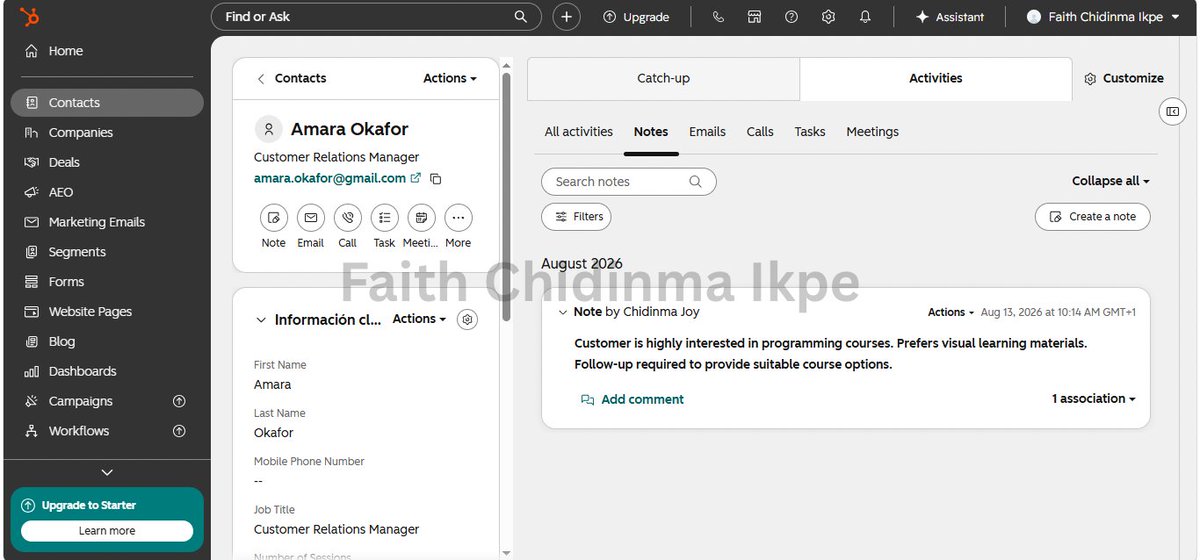Click the Task action icon
1200x560 pixels.
pyautogui.click(x=384, y=218)
